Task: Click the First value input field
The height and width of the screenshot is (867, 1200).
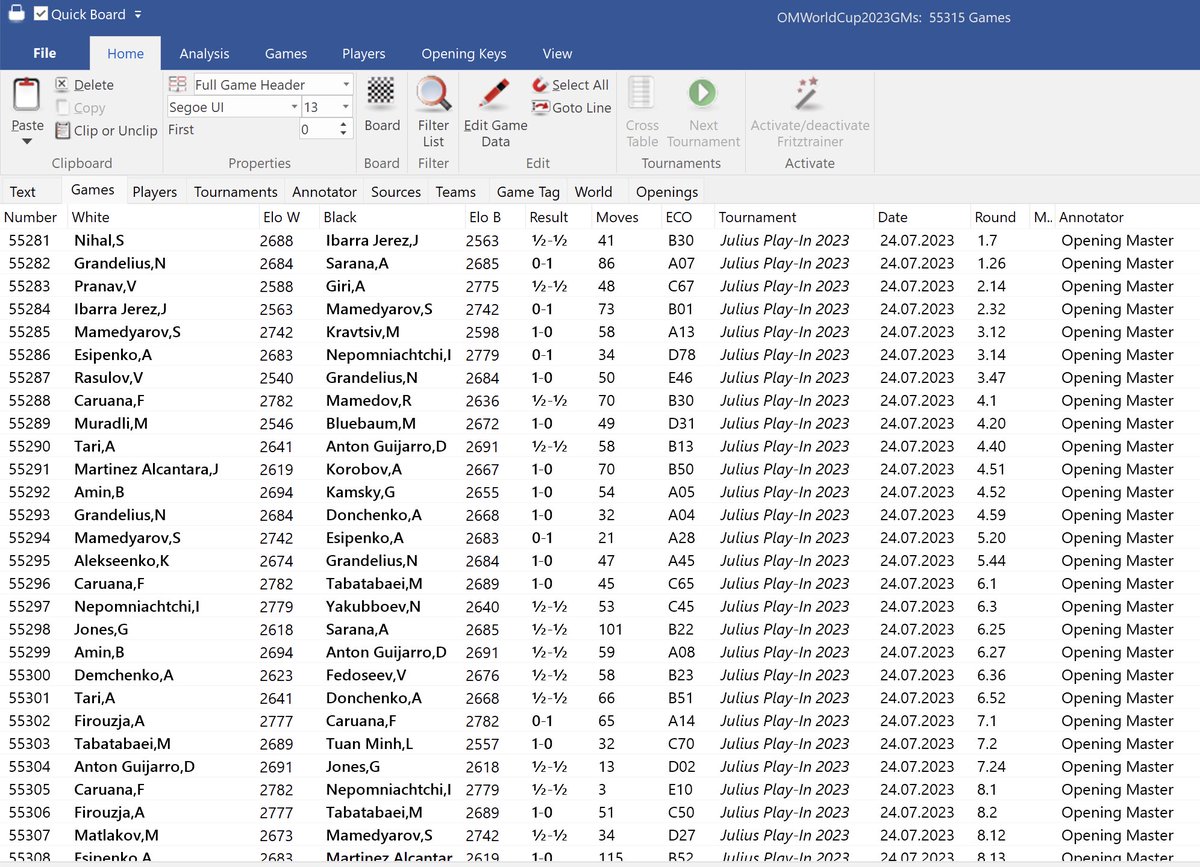Action: coord(318,130)
